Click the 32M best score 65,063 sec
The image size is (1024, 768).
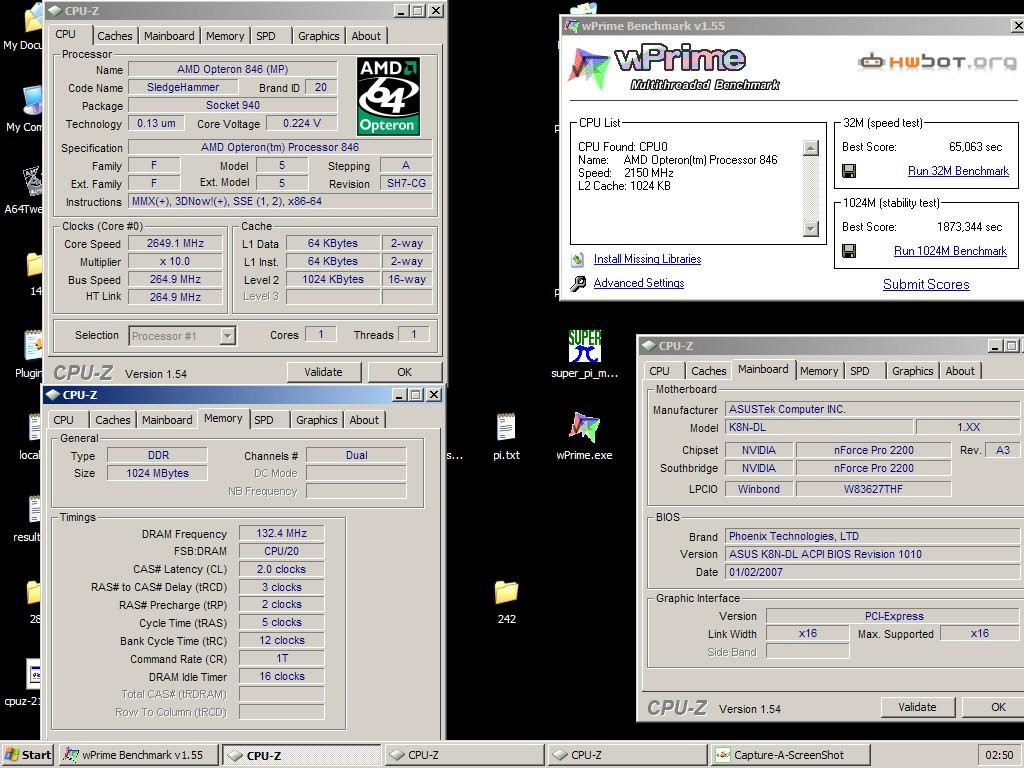tap(975, 147)
